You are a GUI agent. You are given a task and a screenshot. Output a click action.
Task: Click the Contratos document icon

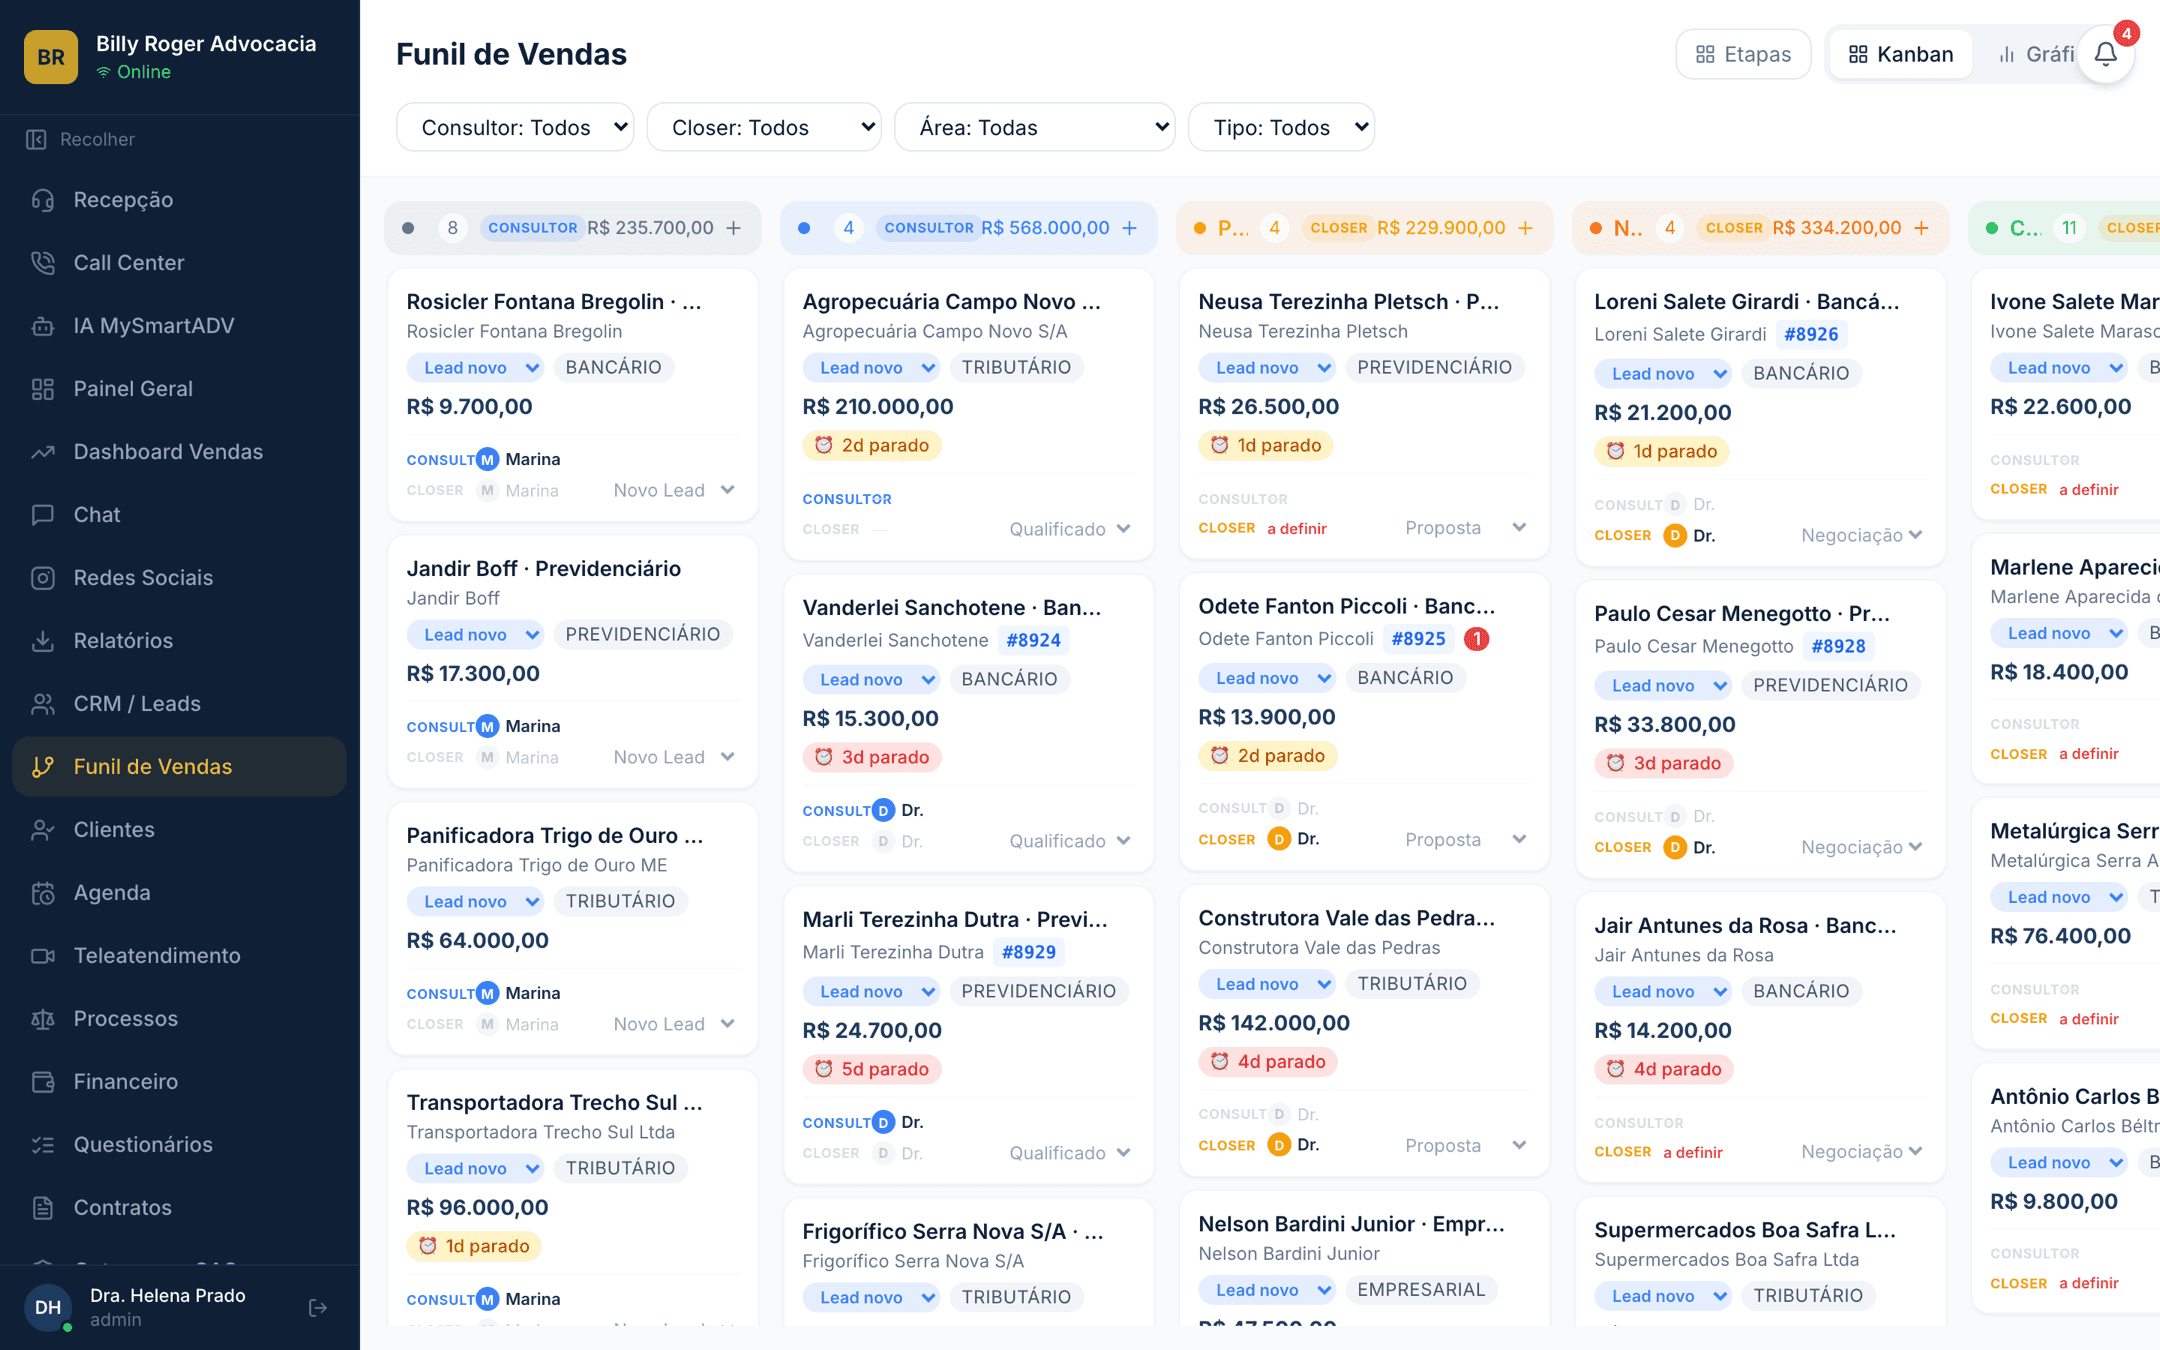(43, 1208)
